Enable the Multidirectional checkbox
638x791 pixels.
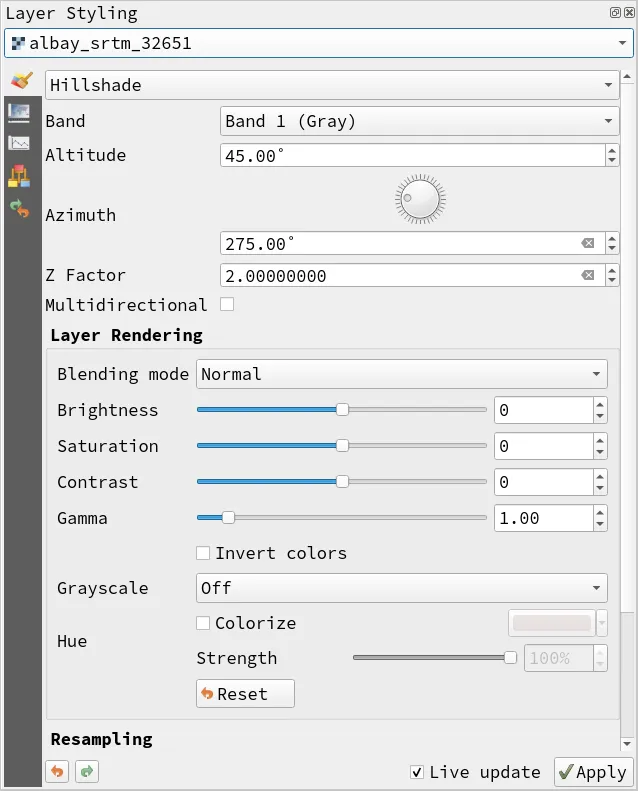(x=227, y=304)
